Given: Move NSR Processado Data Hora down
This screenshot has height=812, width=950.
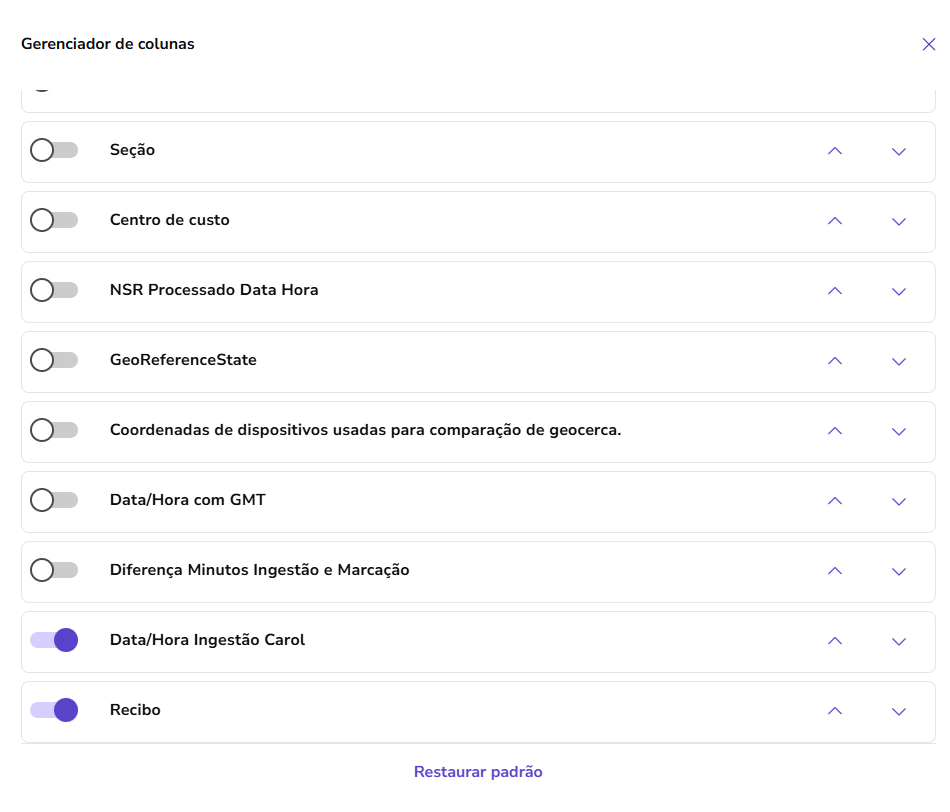Looking at the screenshot, I should click(x=898, y=292).
